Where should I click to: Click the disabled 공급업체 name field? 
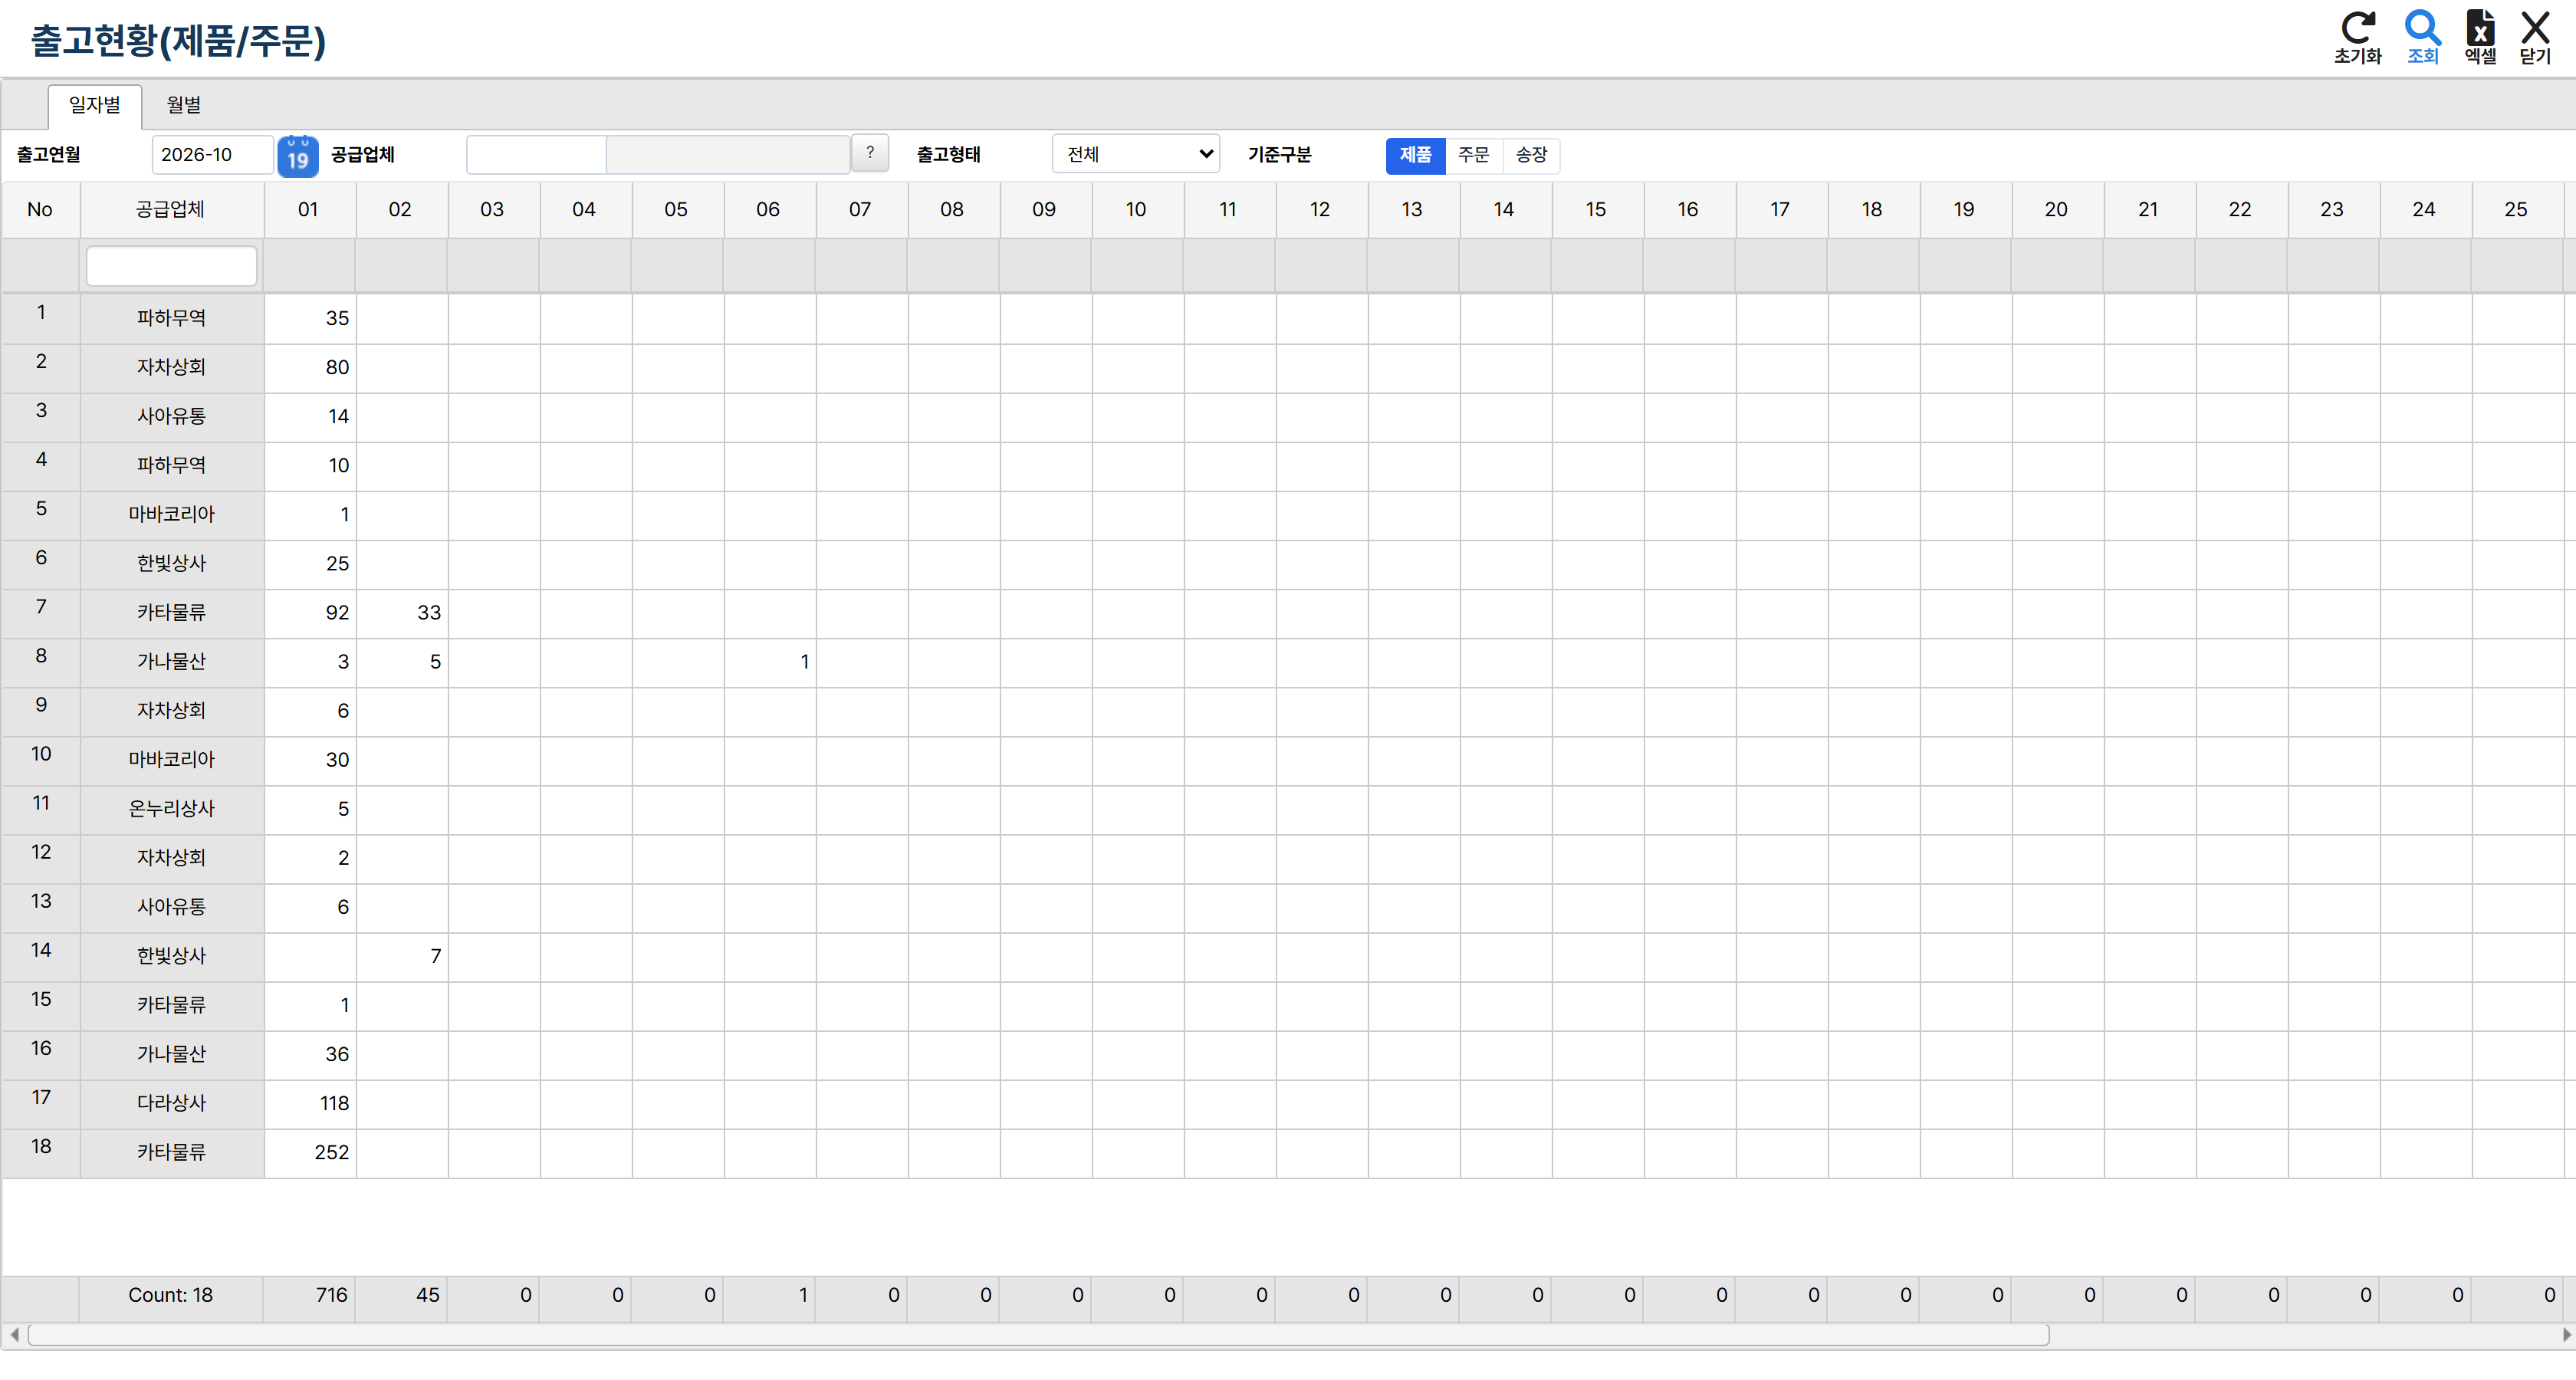pos(728,155)
